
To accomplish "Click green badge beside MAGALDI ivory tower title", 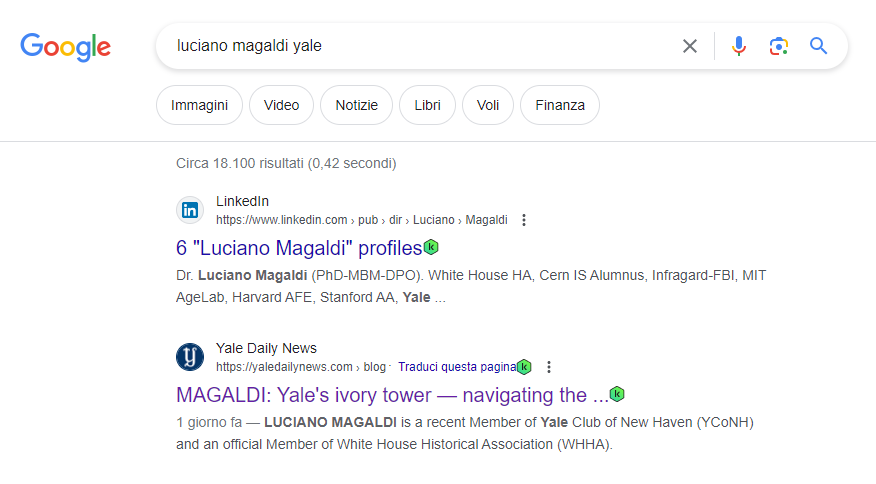I will click(617, 394).
